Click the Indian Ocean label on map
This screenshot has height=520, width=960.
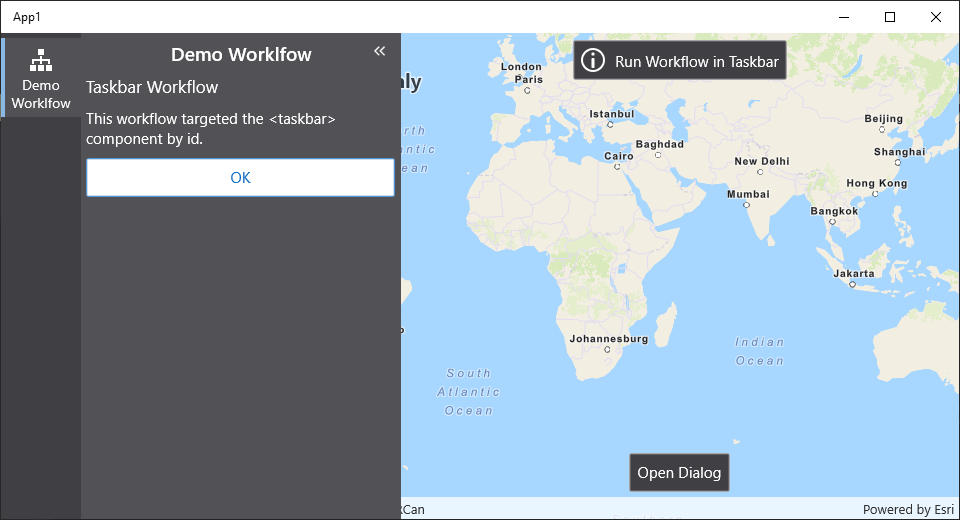coord(760,351)
